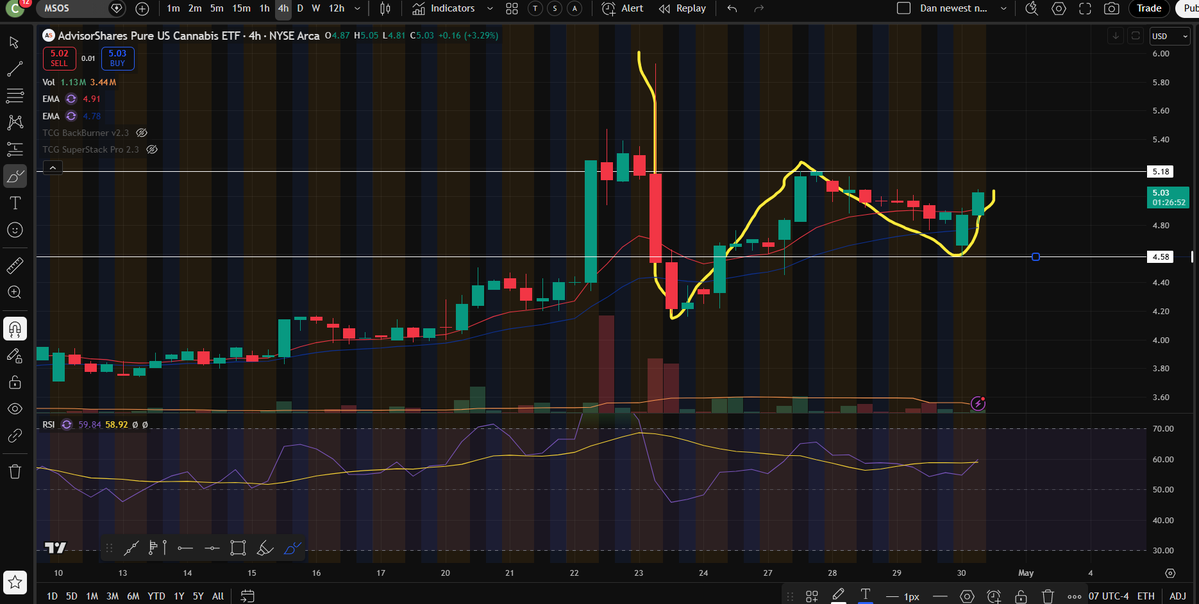Select the trend line tool
1199x604 pixels.
(15, 70)
